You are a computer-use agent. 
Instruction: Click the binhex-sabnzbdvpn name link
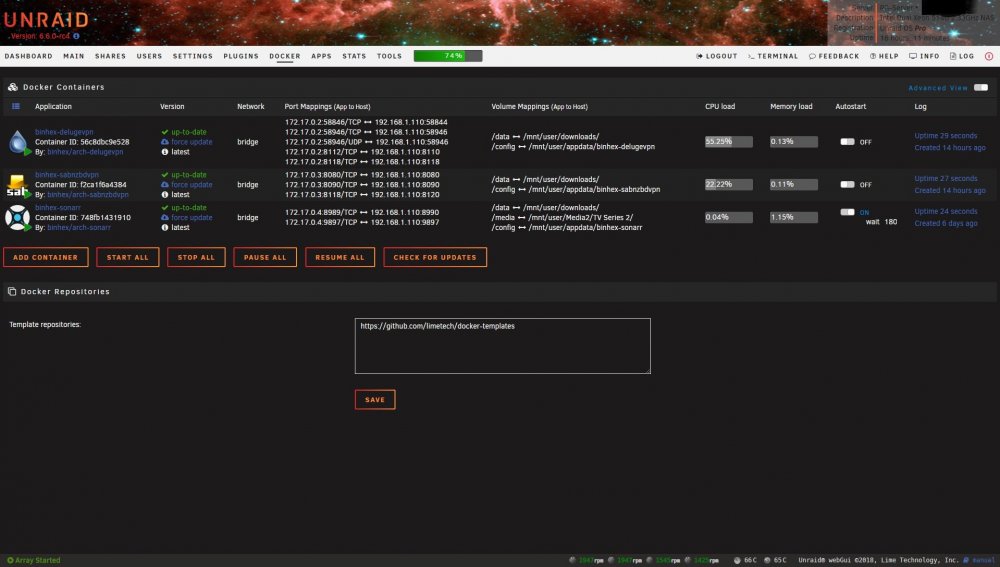67,175
